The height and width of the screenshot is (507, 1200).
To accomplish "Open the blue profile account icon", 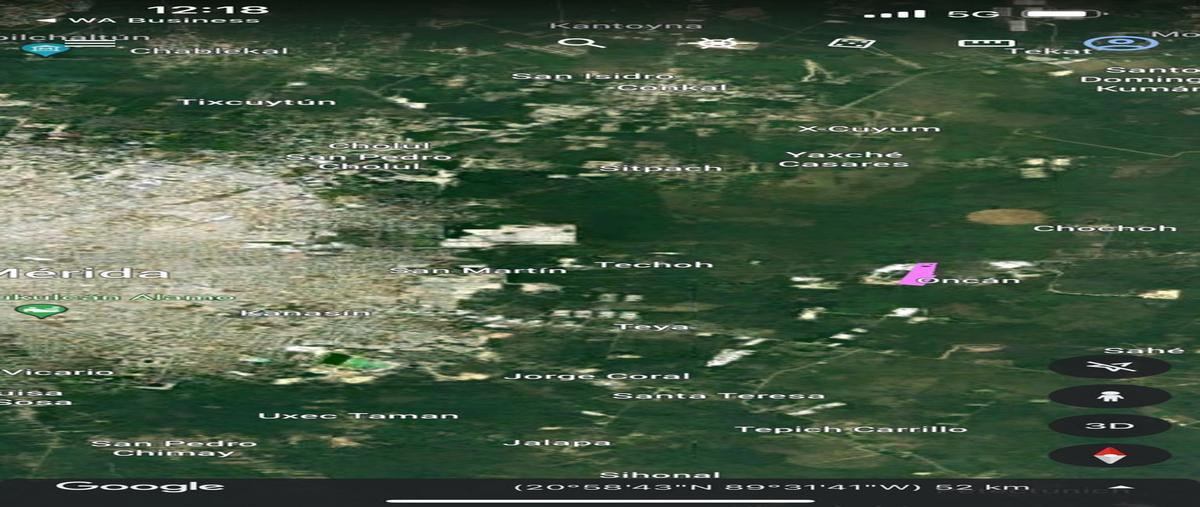I will [x=1121, y=43].
